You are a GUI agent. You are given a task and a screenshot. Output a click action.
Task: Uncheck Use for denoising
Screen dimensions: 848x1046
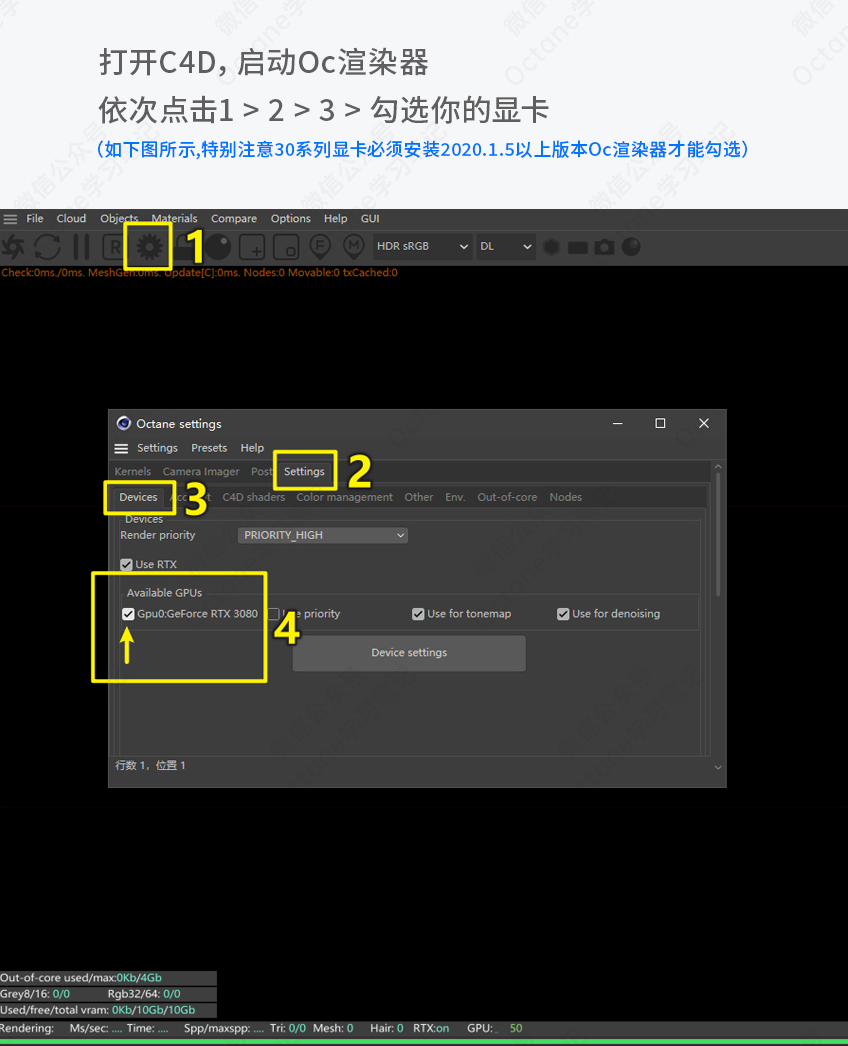pyautogui.click(x=563, y=614)
